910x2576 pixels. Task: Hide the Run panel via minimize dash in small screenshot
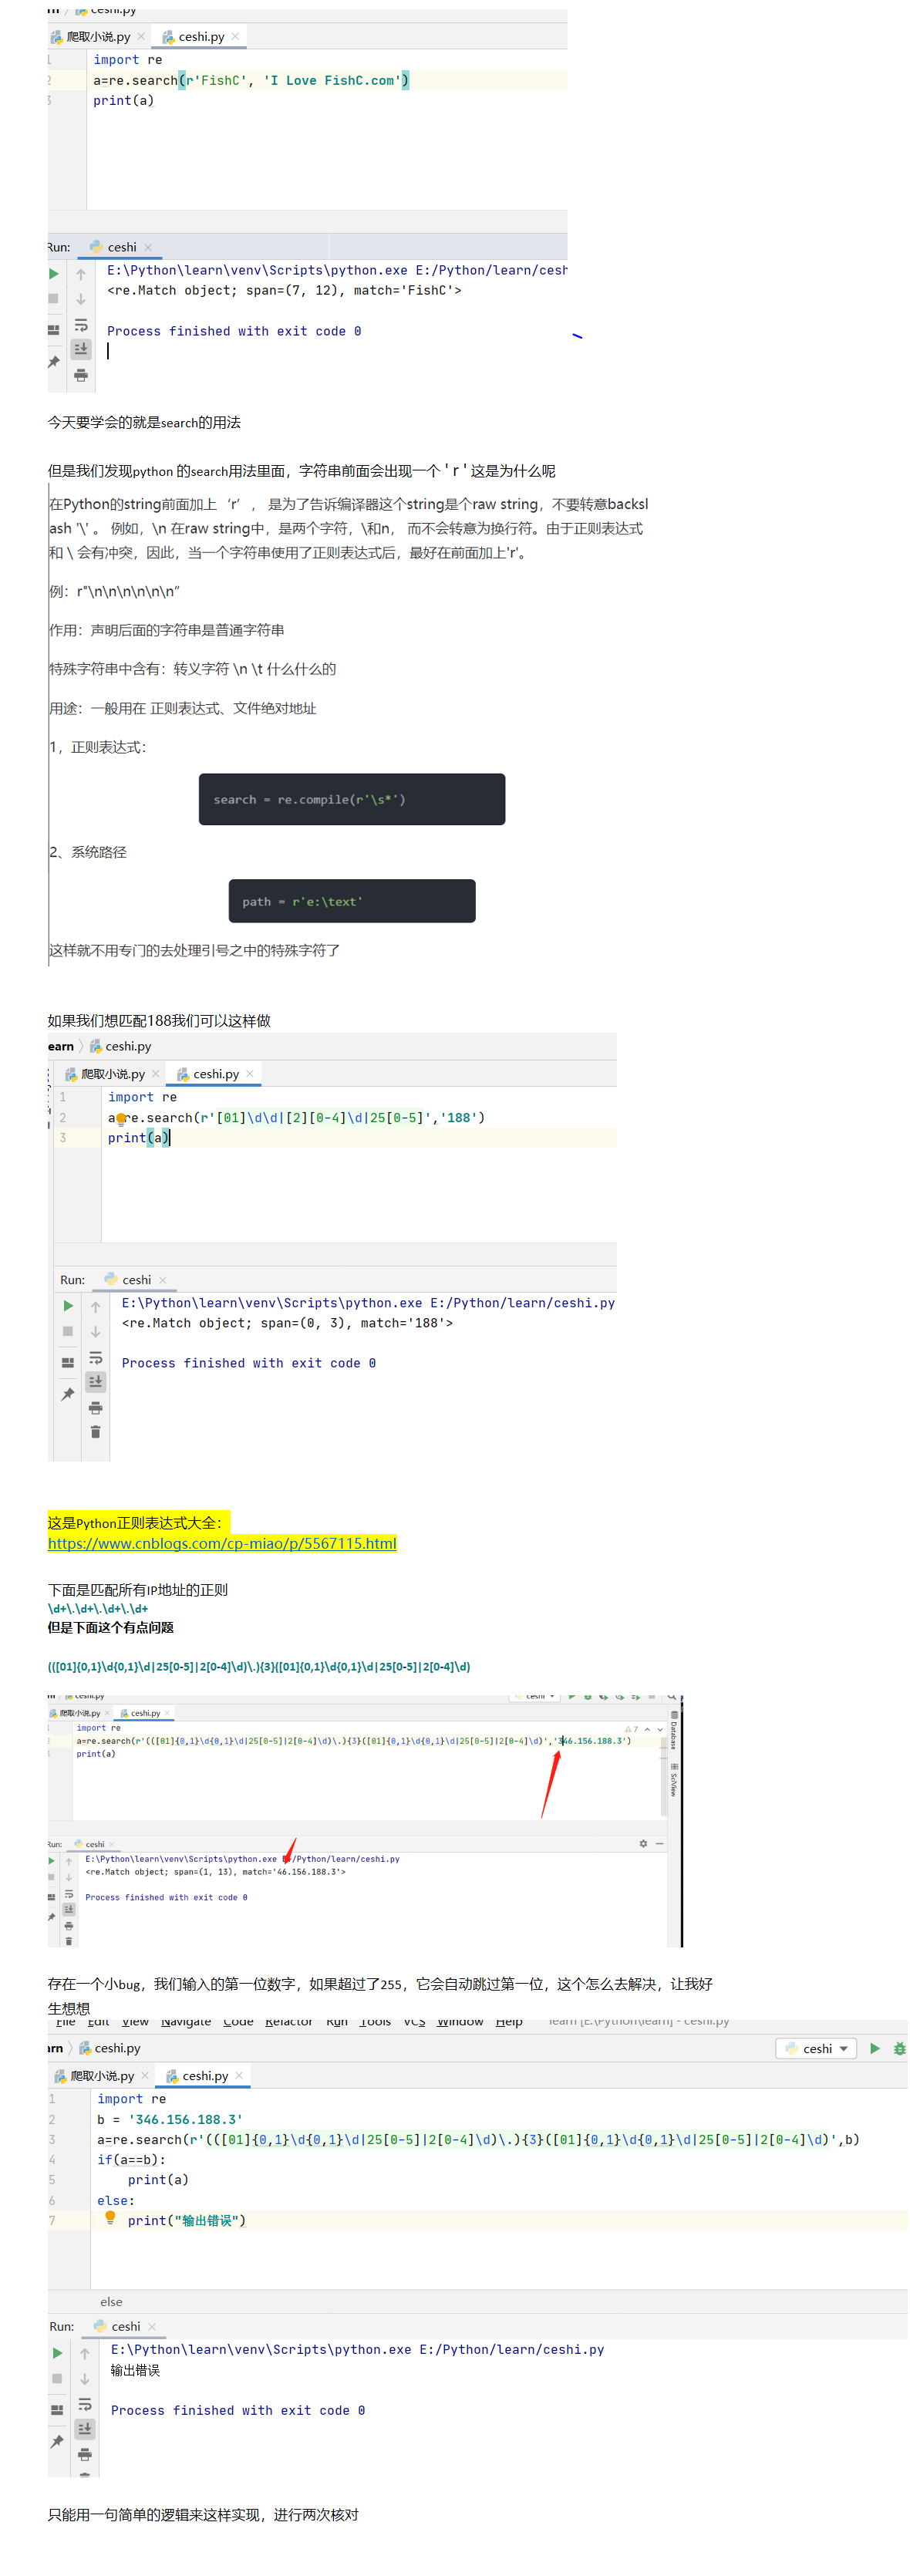click(660, 1843)
